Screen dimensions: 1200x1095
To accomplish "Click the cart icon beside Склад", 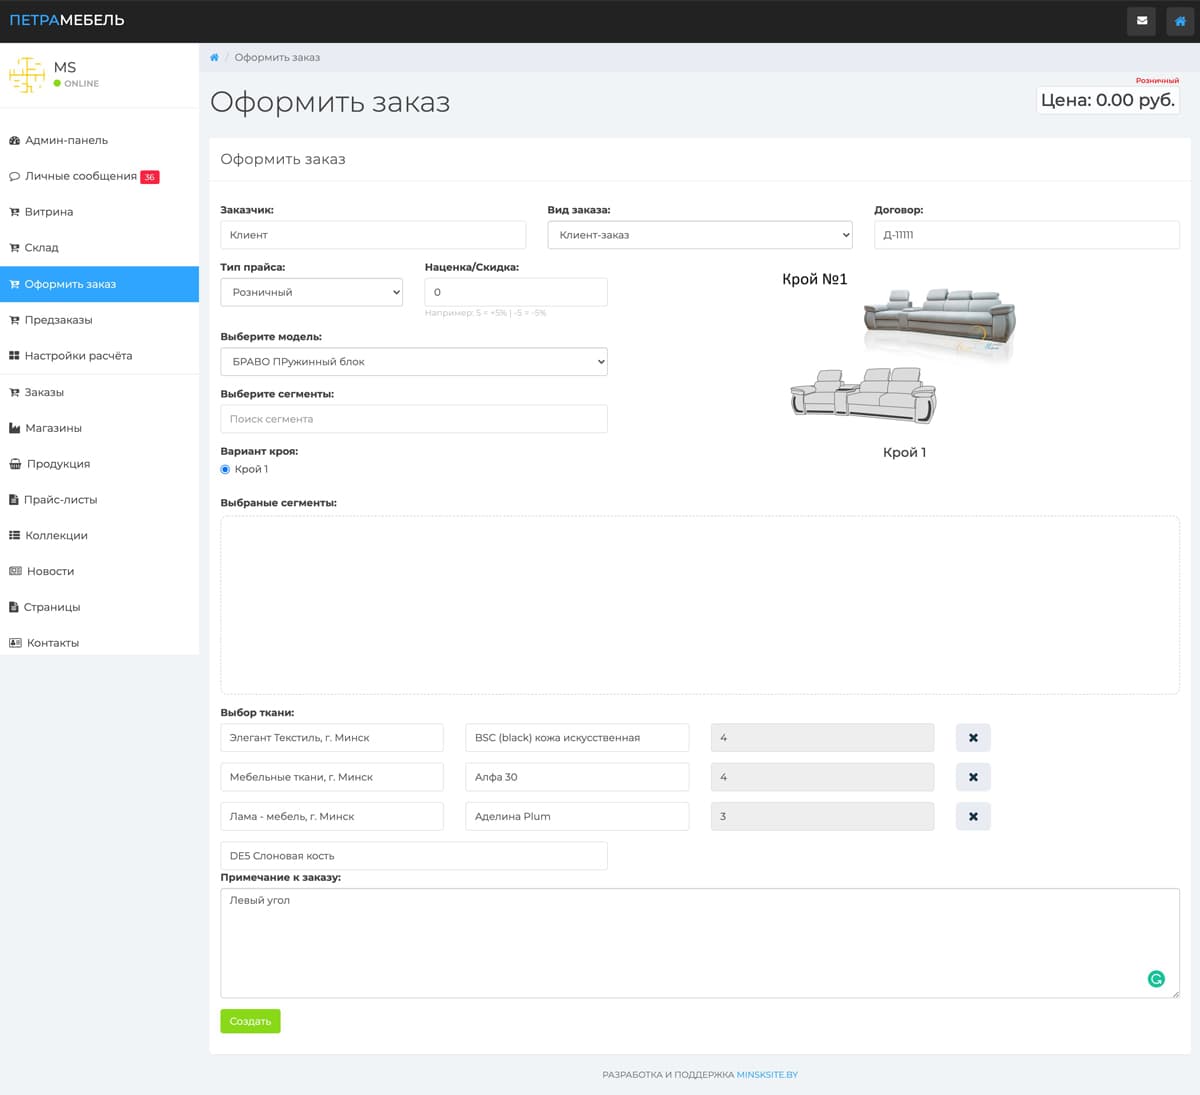I will pos(13,247).
